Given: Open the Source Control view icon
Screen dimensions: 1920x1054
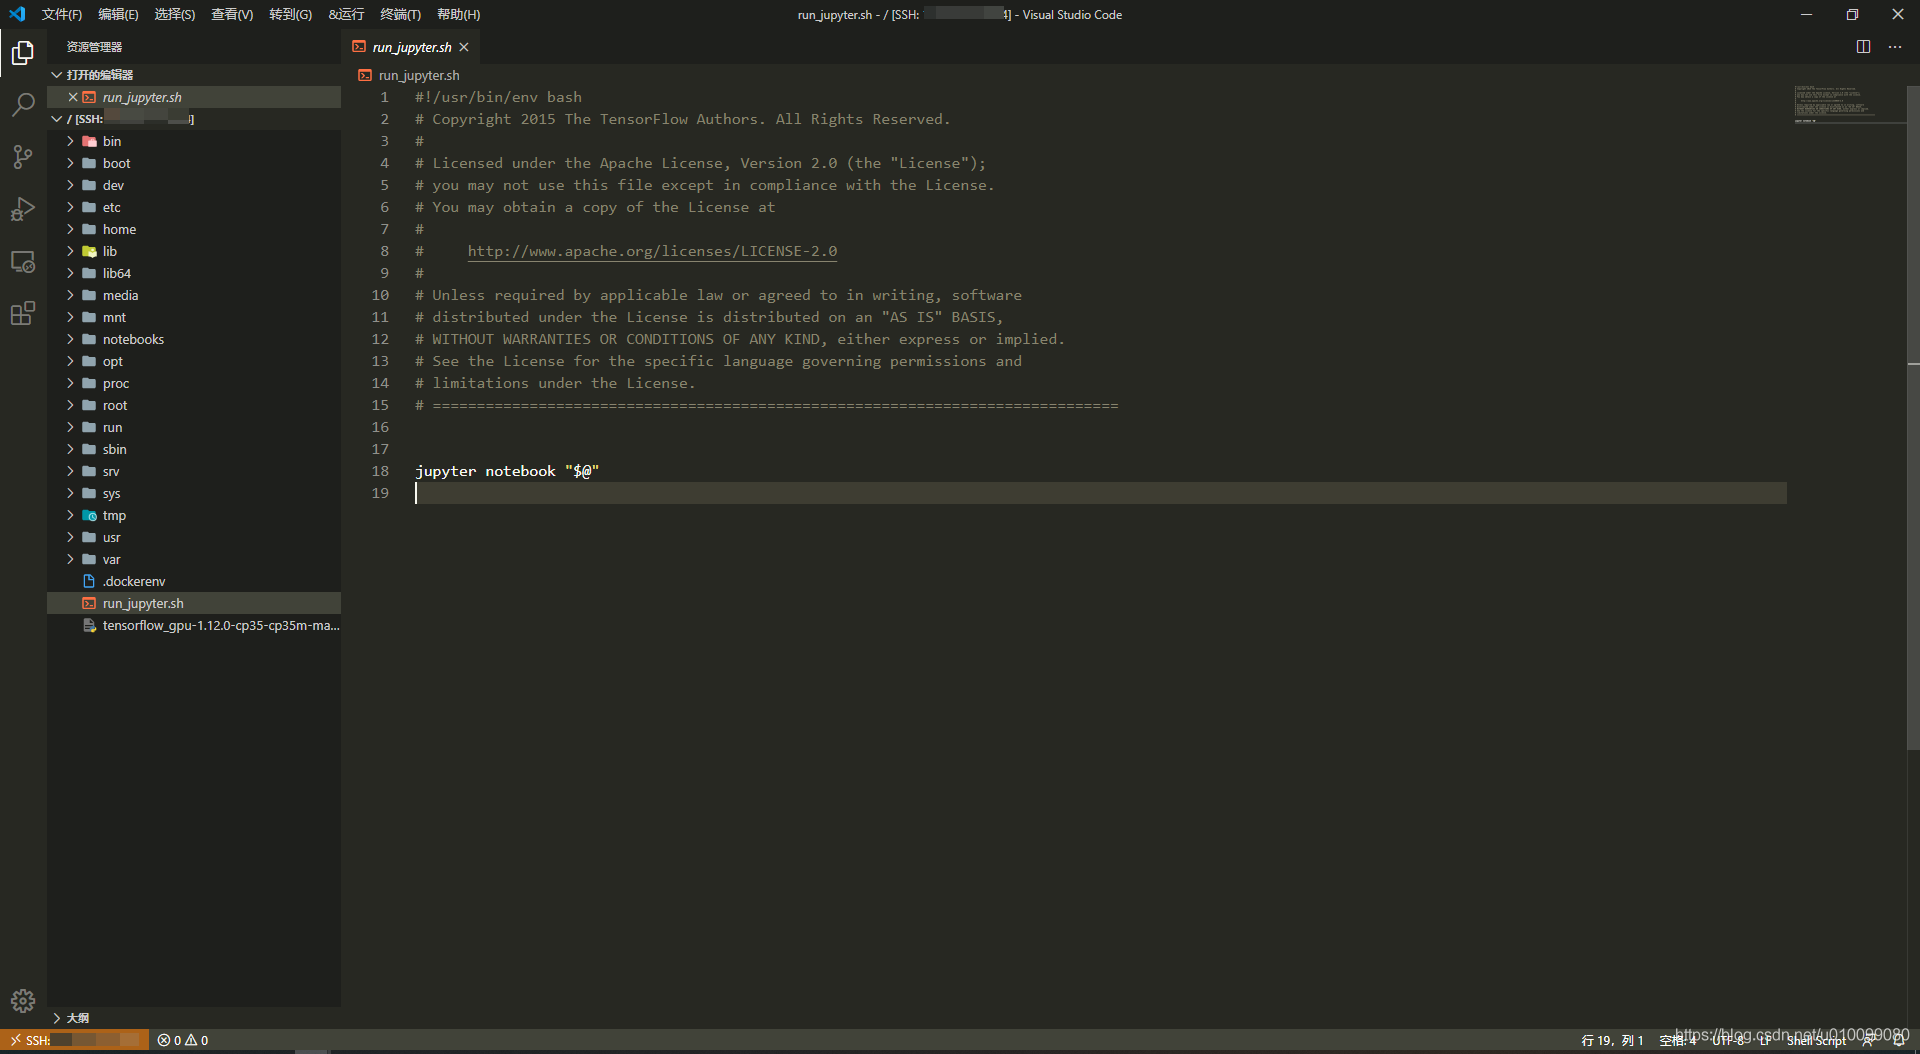Looking at the screenshot, I should point(23,157).
